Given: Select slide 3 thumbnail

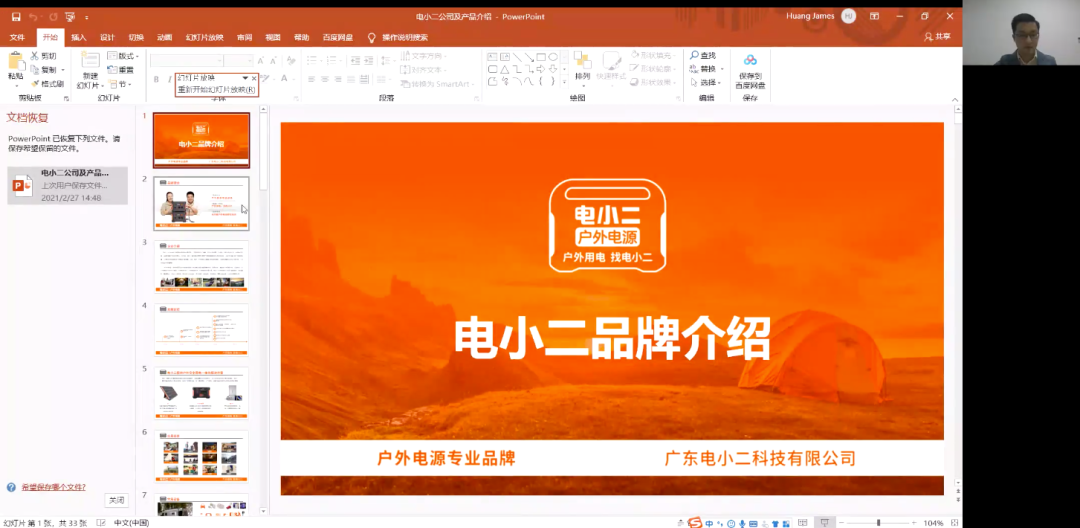Looking at the screenshot, I should pos(201,266).
